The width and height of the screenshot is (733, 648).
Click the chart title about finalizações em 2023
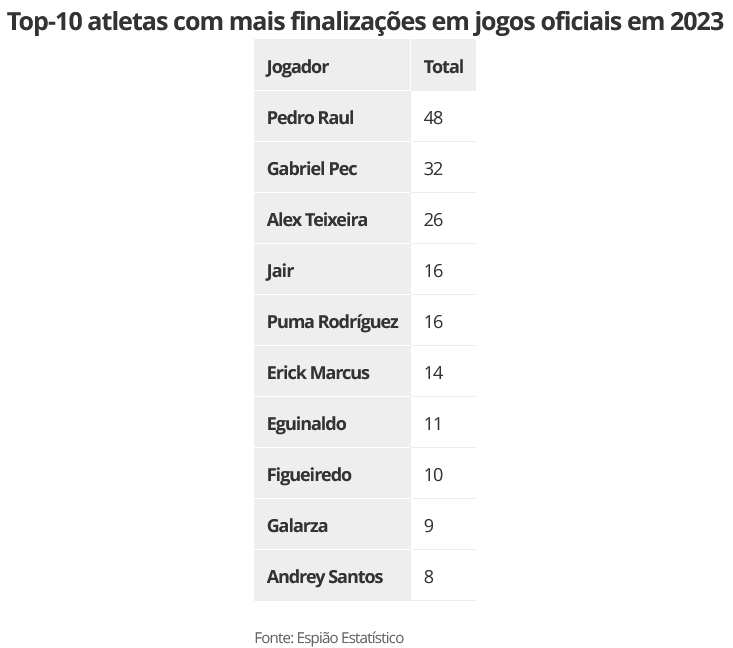click(366, 22)
